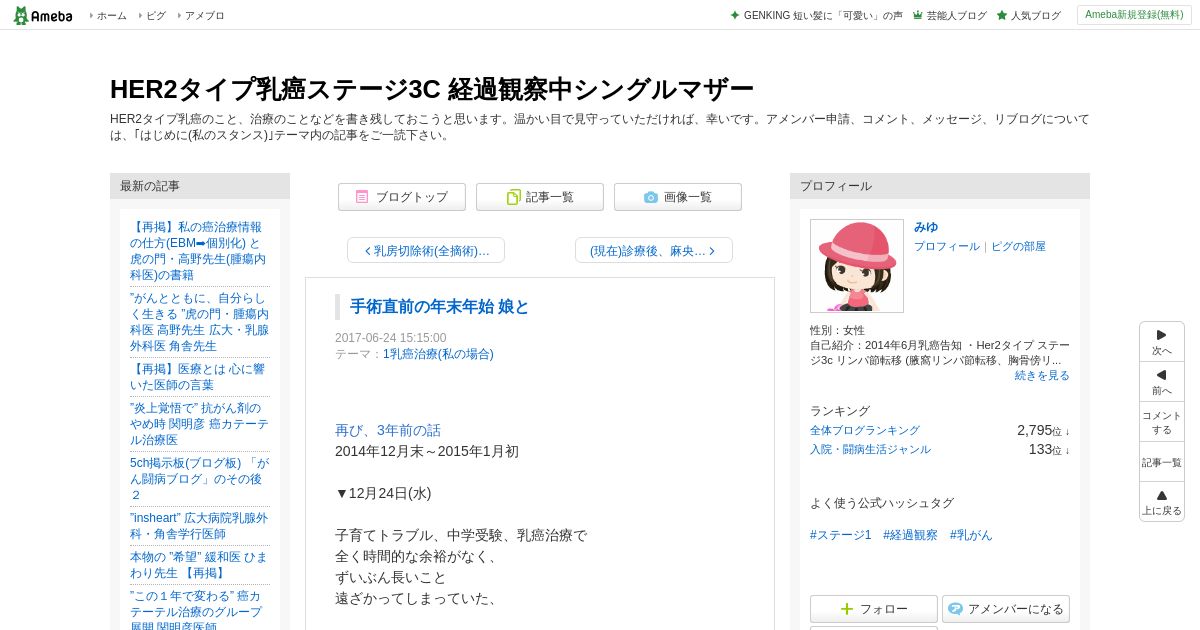Open 芸能人ブログ link
This screenshot has width=1200, height=630.
click(x=949, y=15)
